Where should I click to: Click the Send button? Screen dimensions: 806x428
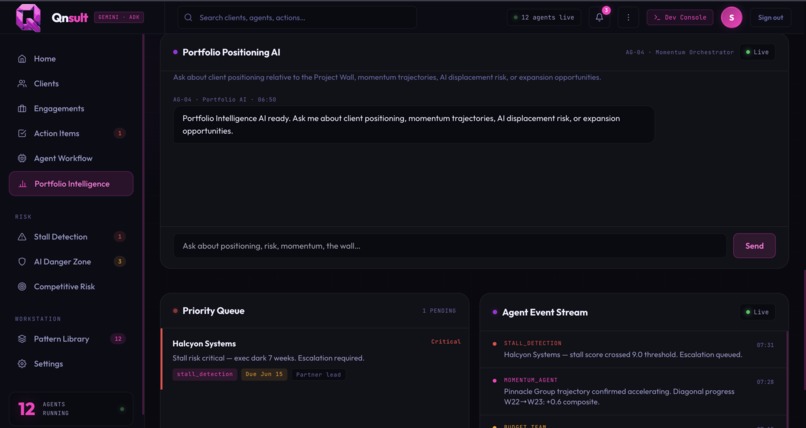[x=754, y=246]
